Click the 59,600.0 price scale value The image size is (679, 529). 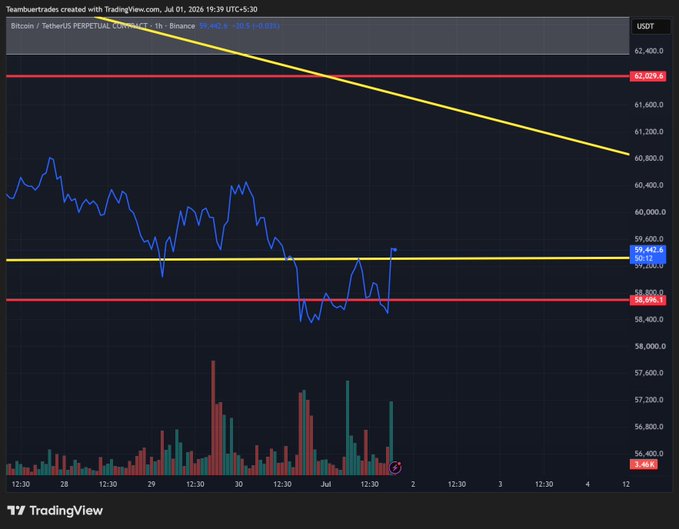coord(649,239)
